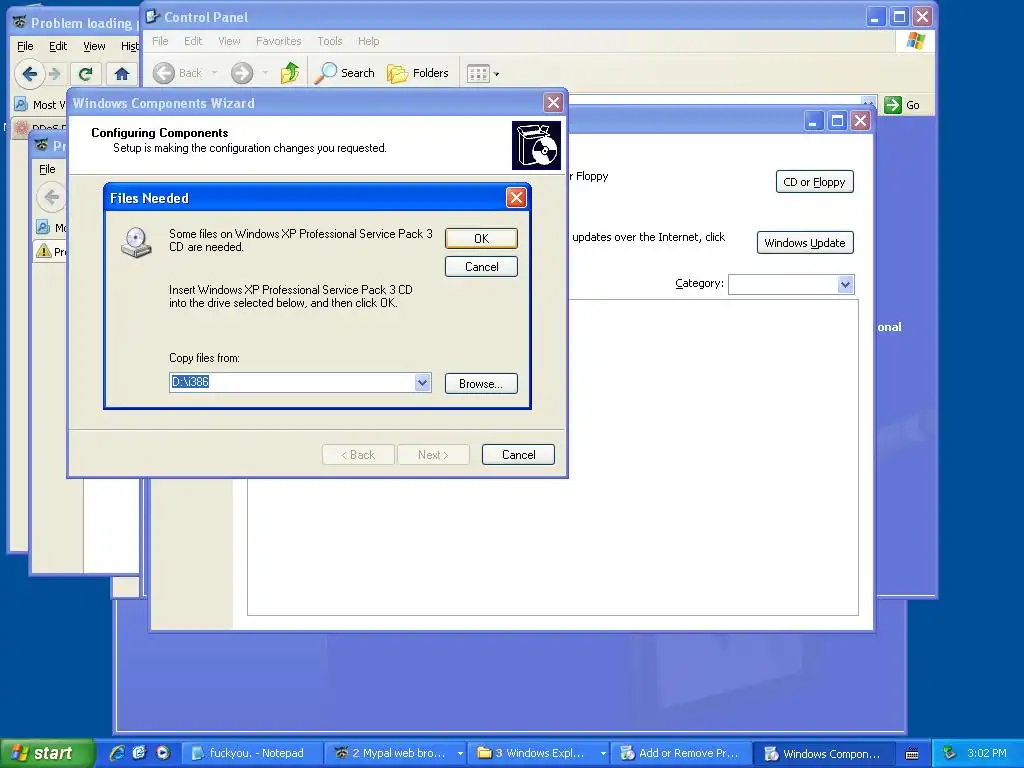
Task: Cancel the Windows Components Wizard
Action: click(518, 455)
